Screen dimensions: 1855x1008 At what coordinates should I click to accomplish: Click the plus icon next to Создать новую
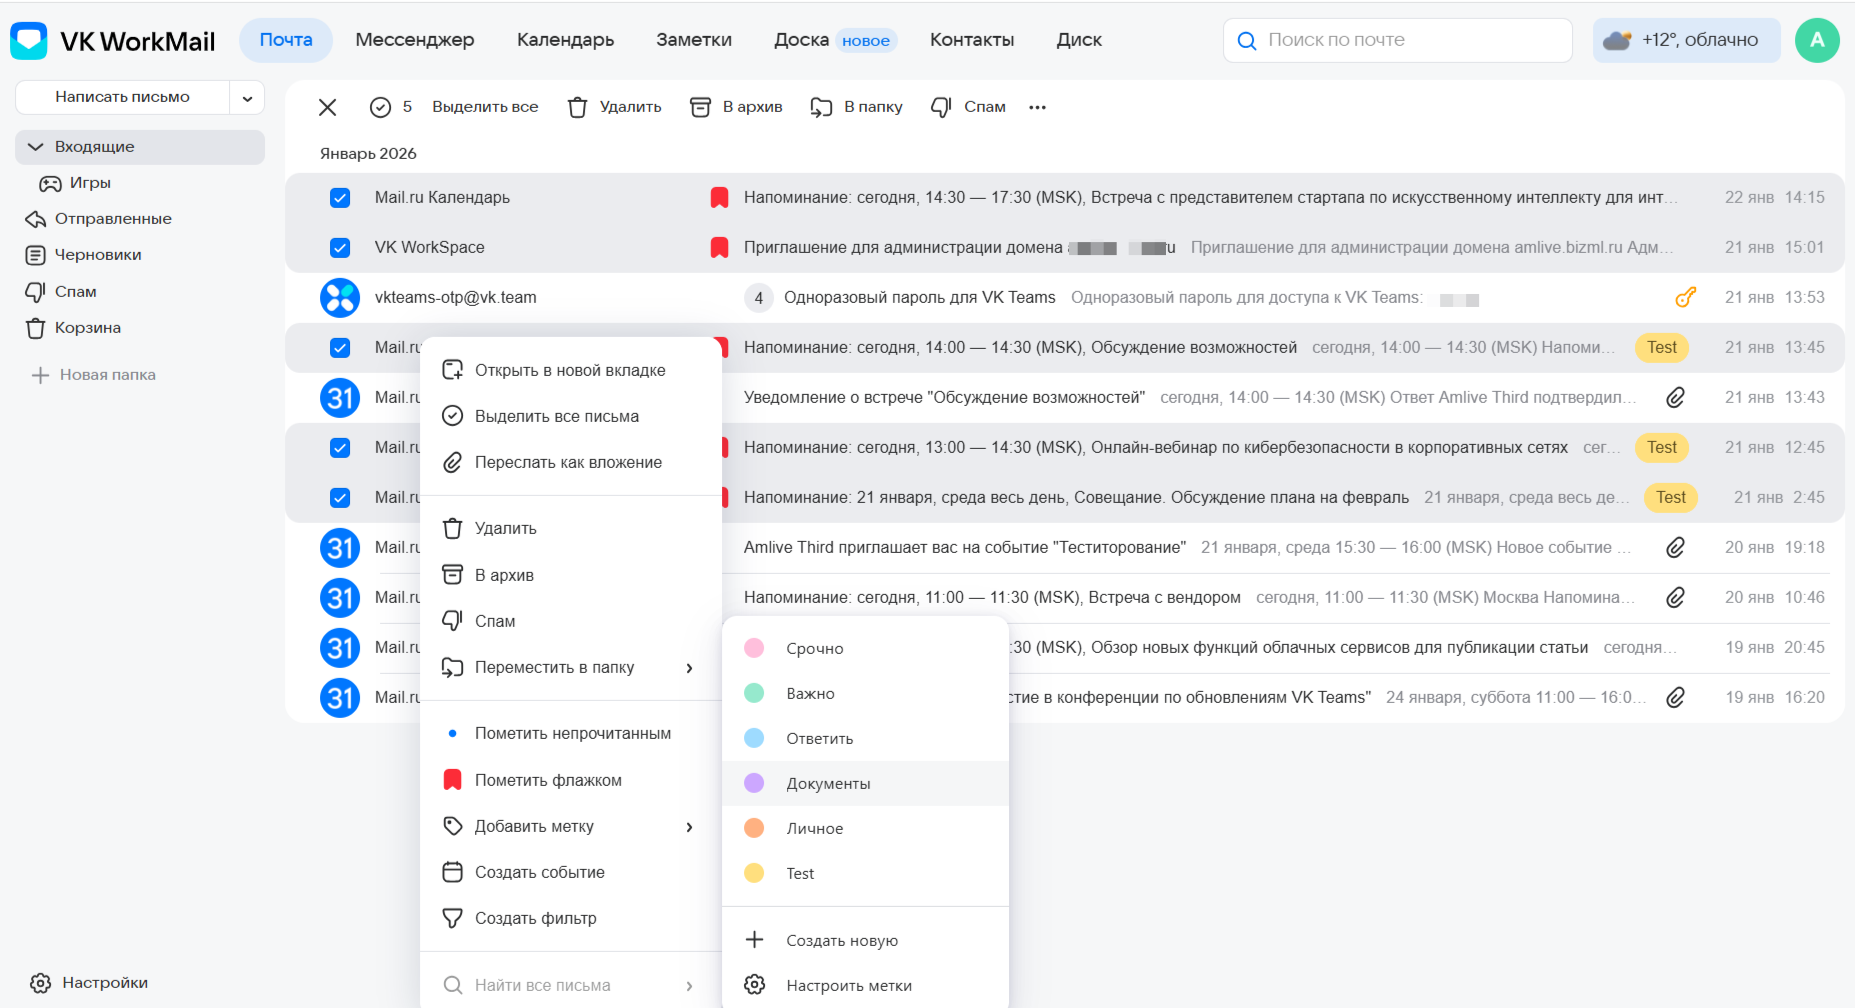click(755, 940)
